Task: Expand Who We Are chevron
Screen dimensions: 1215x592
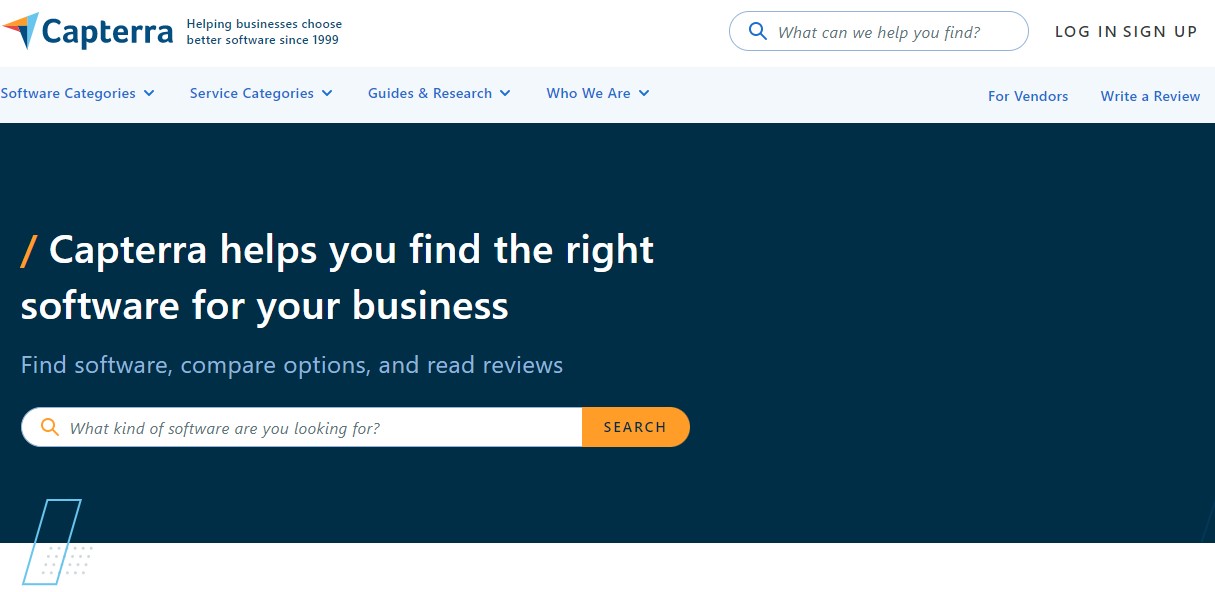Action: (x=644, y=93)
